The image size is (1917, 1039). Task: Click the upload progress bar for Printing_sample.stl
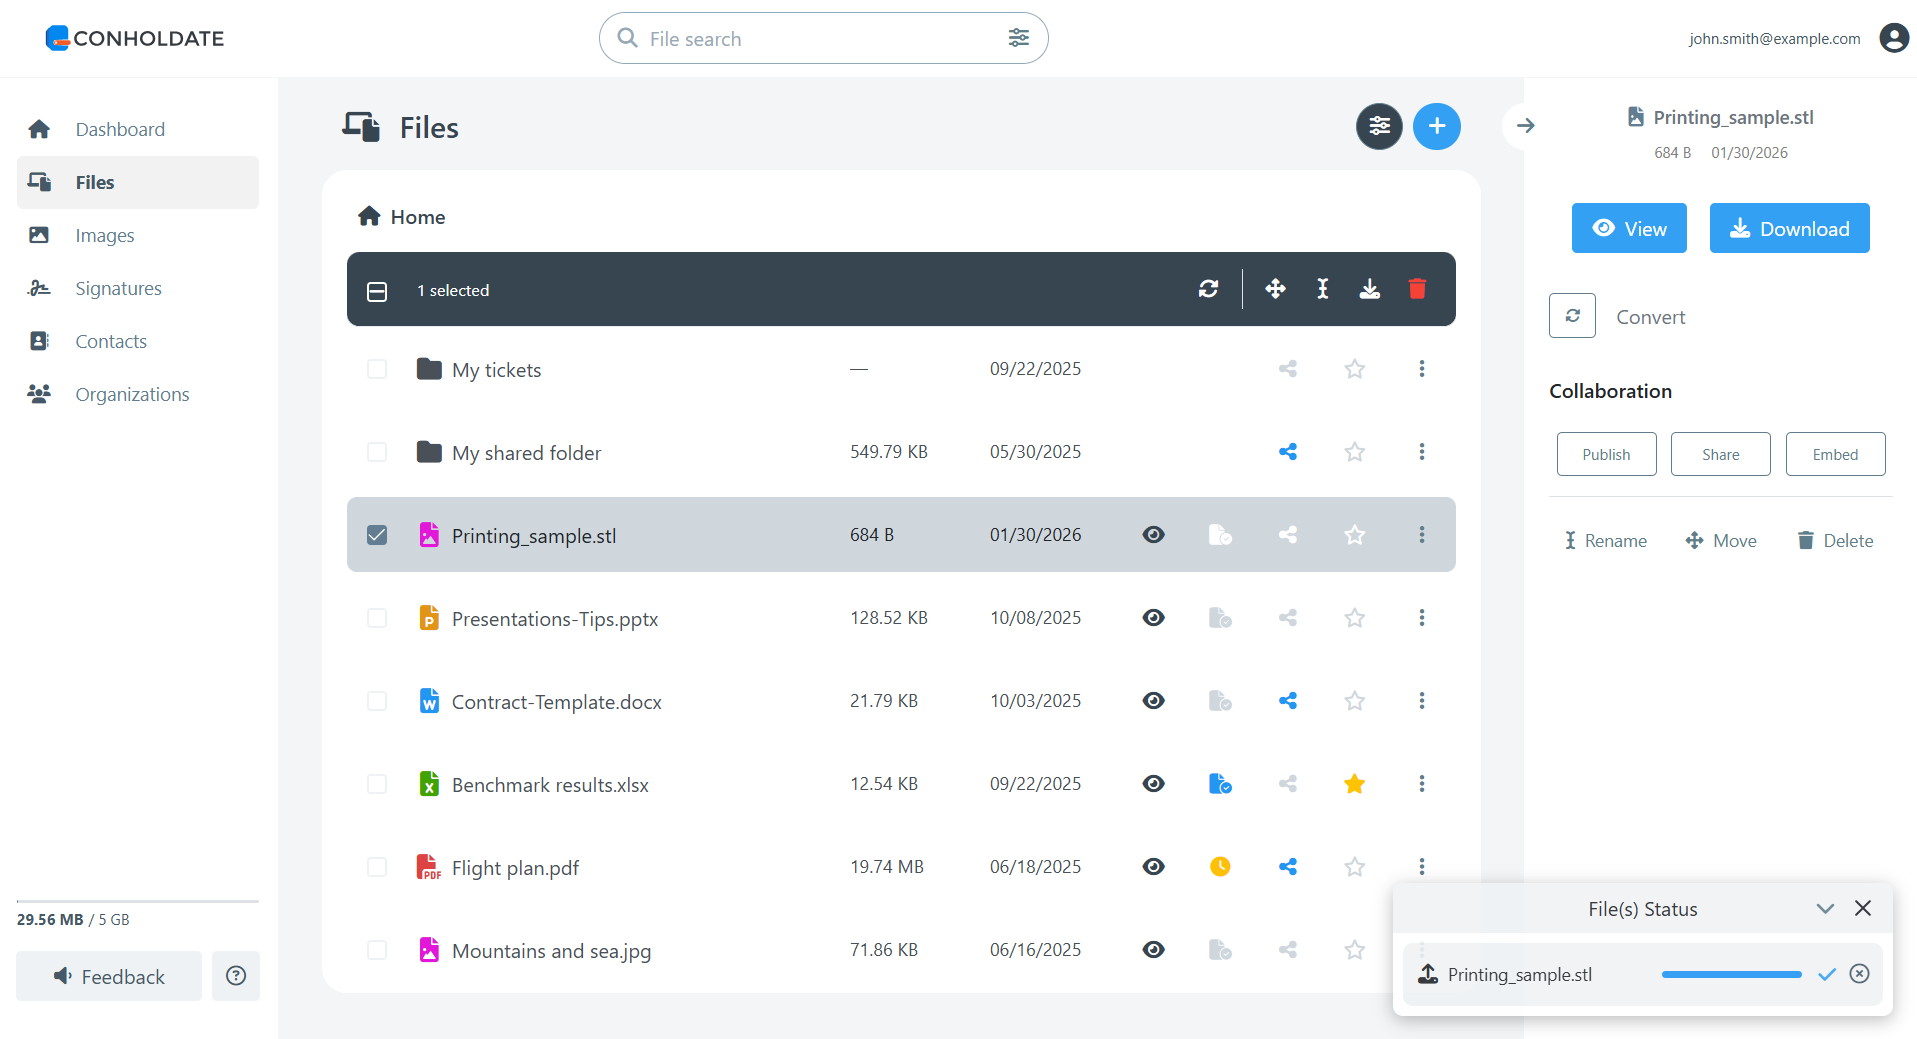(x=1731, y=973)
